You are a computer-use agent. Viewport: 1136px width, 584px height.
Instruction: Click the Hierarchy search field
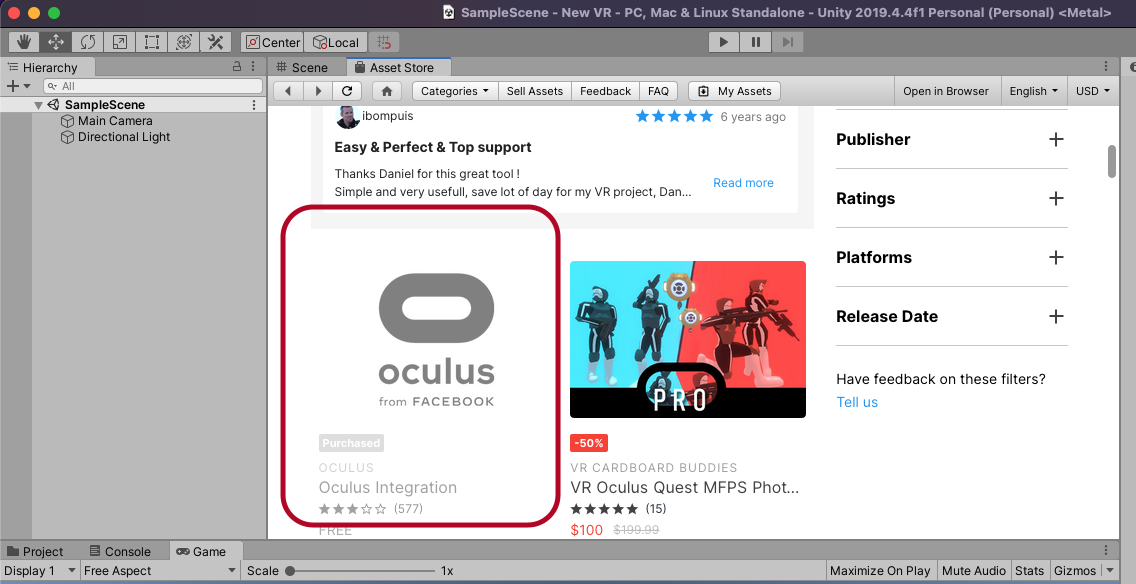pos(153,86)
